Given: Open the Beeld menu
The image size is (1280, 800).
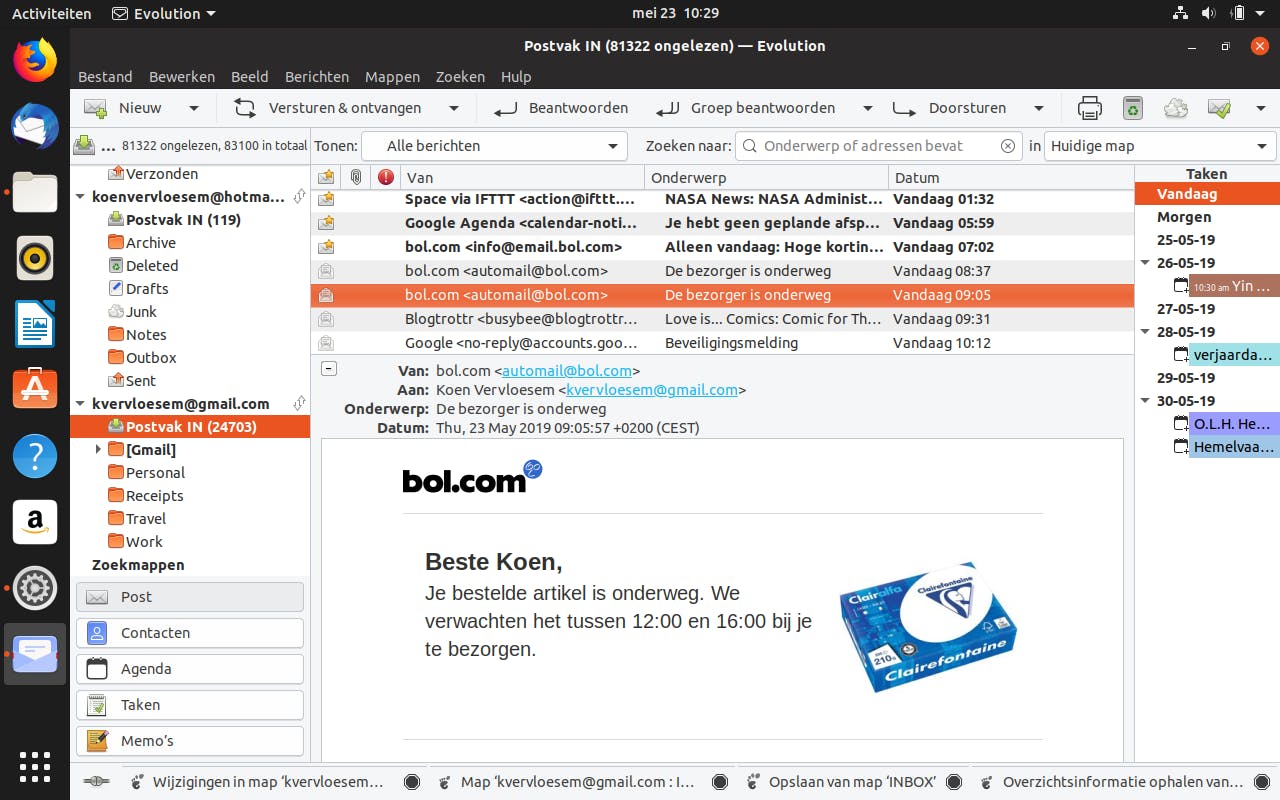Looking at the screenshot, I should pos(250,77).
